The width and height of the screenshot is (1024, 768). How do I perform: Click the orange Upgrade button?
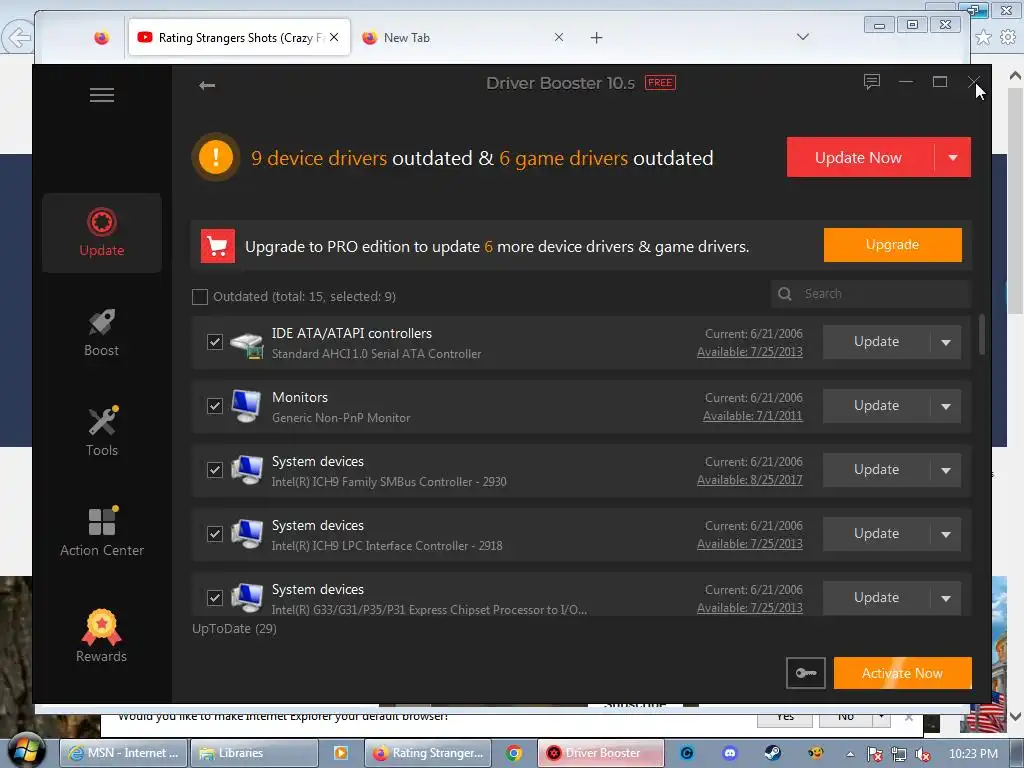[893, 245]
